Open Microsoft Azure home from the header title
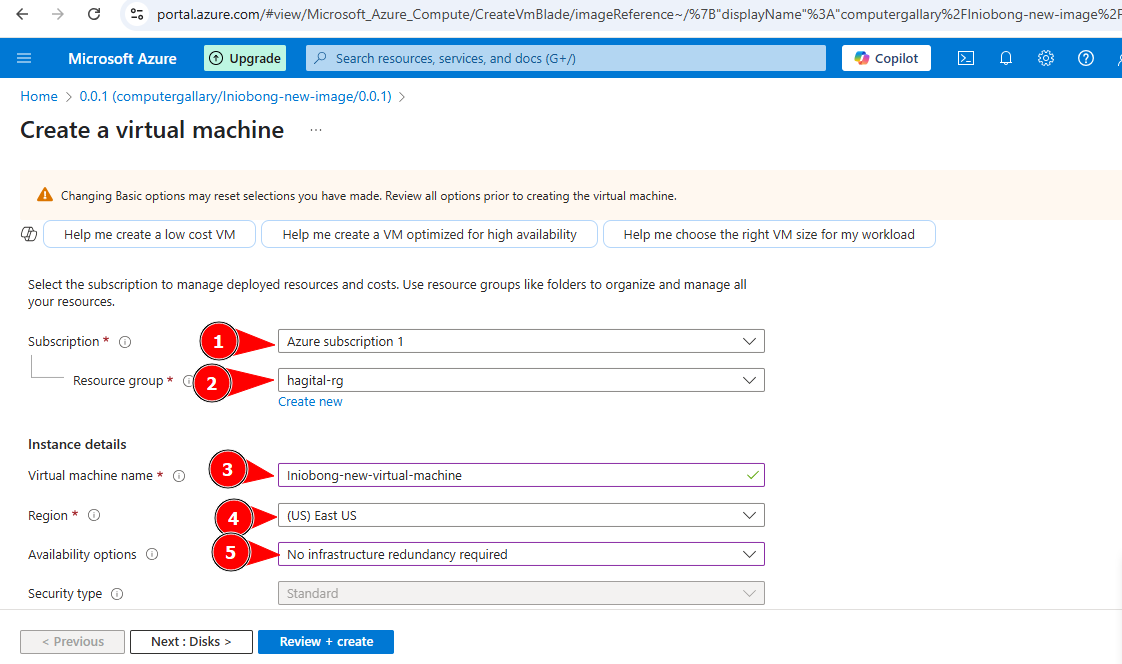 coord(122,59)
